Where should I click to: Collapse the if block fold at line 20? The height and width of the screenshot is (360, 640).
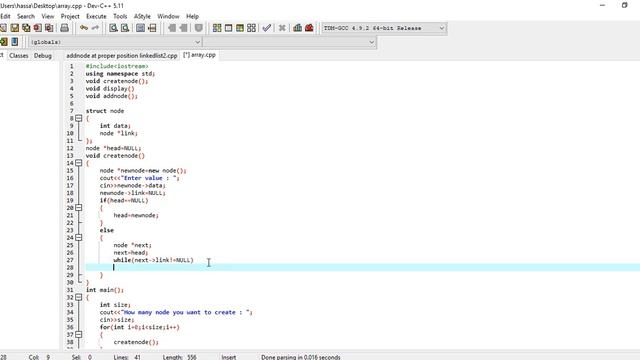pyautogui.click(x=79, y=208)
